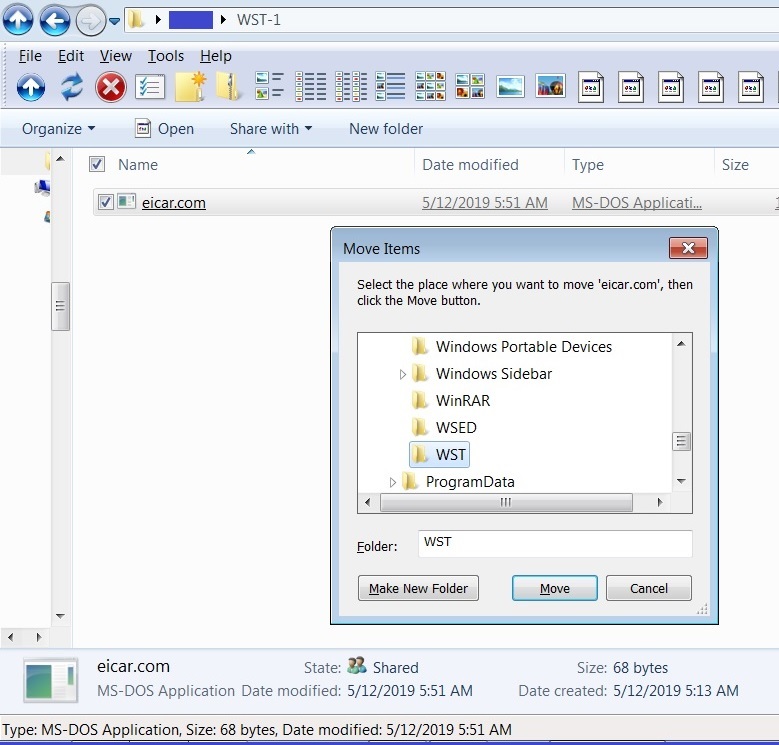Click the Move button

click(555, 588)
